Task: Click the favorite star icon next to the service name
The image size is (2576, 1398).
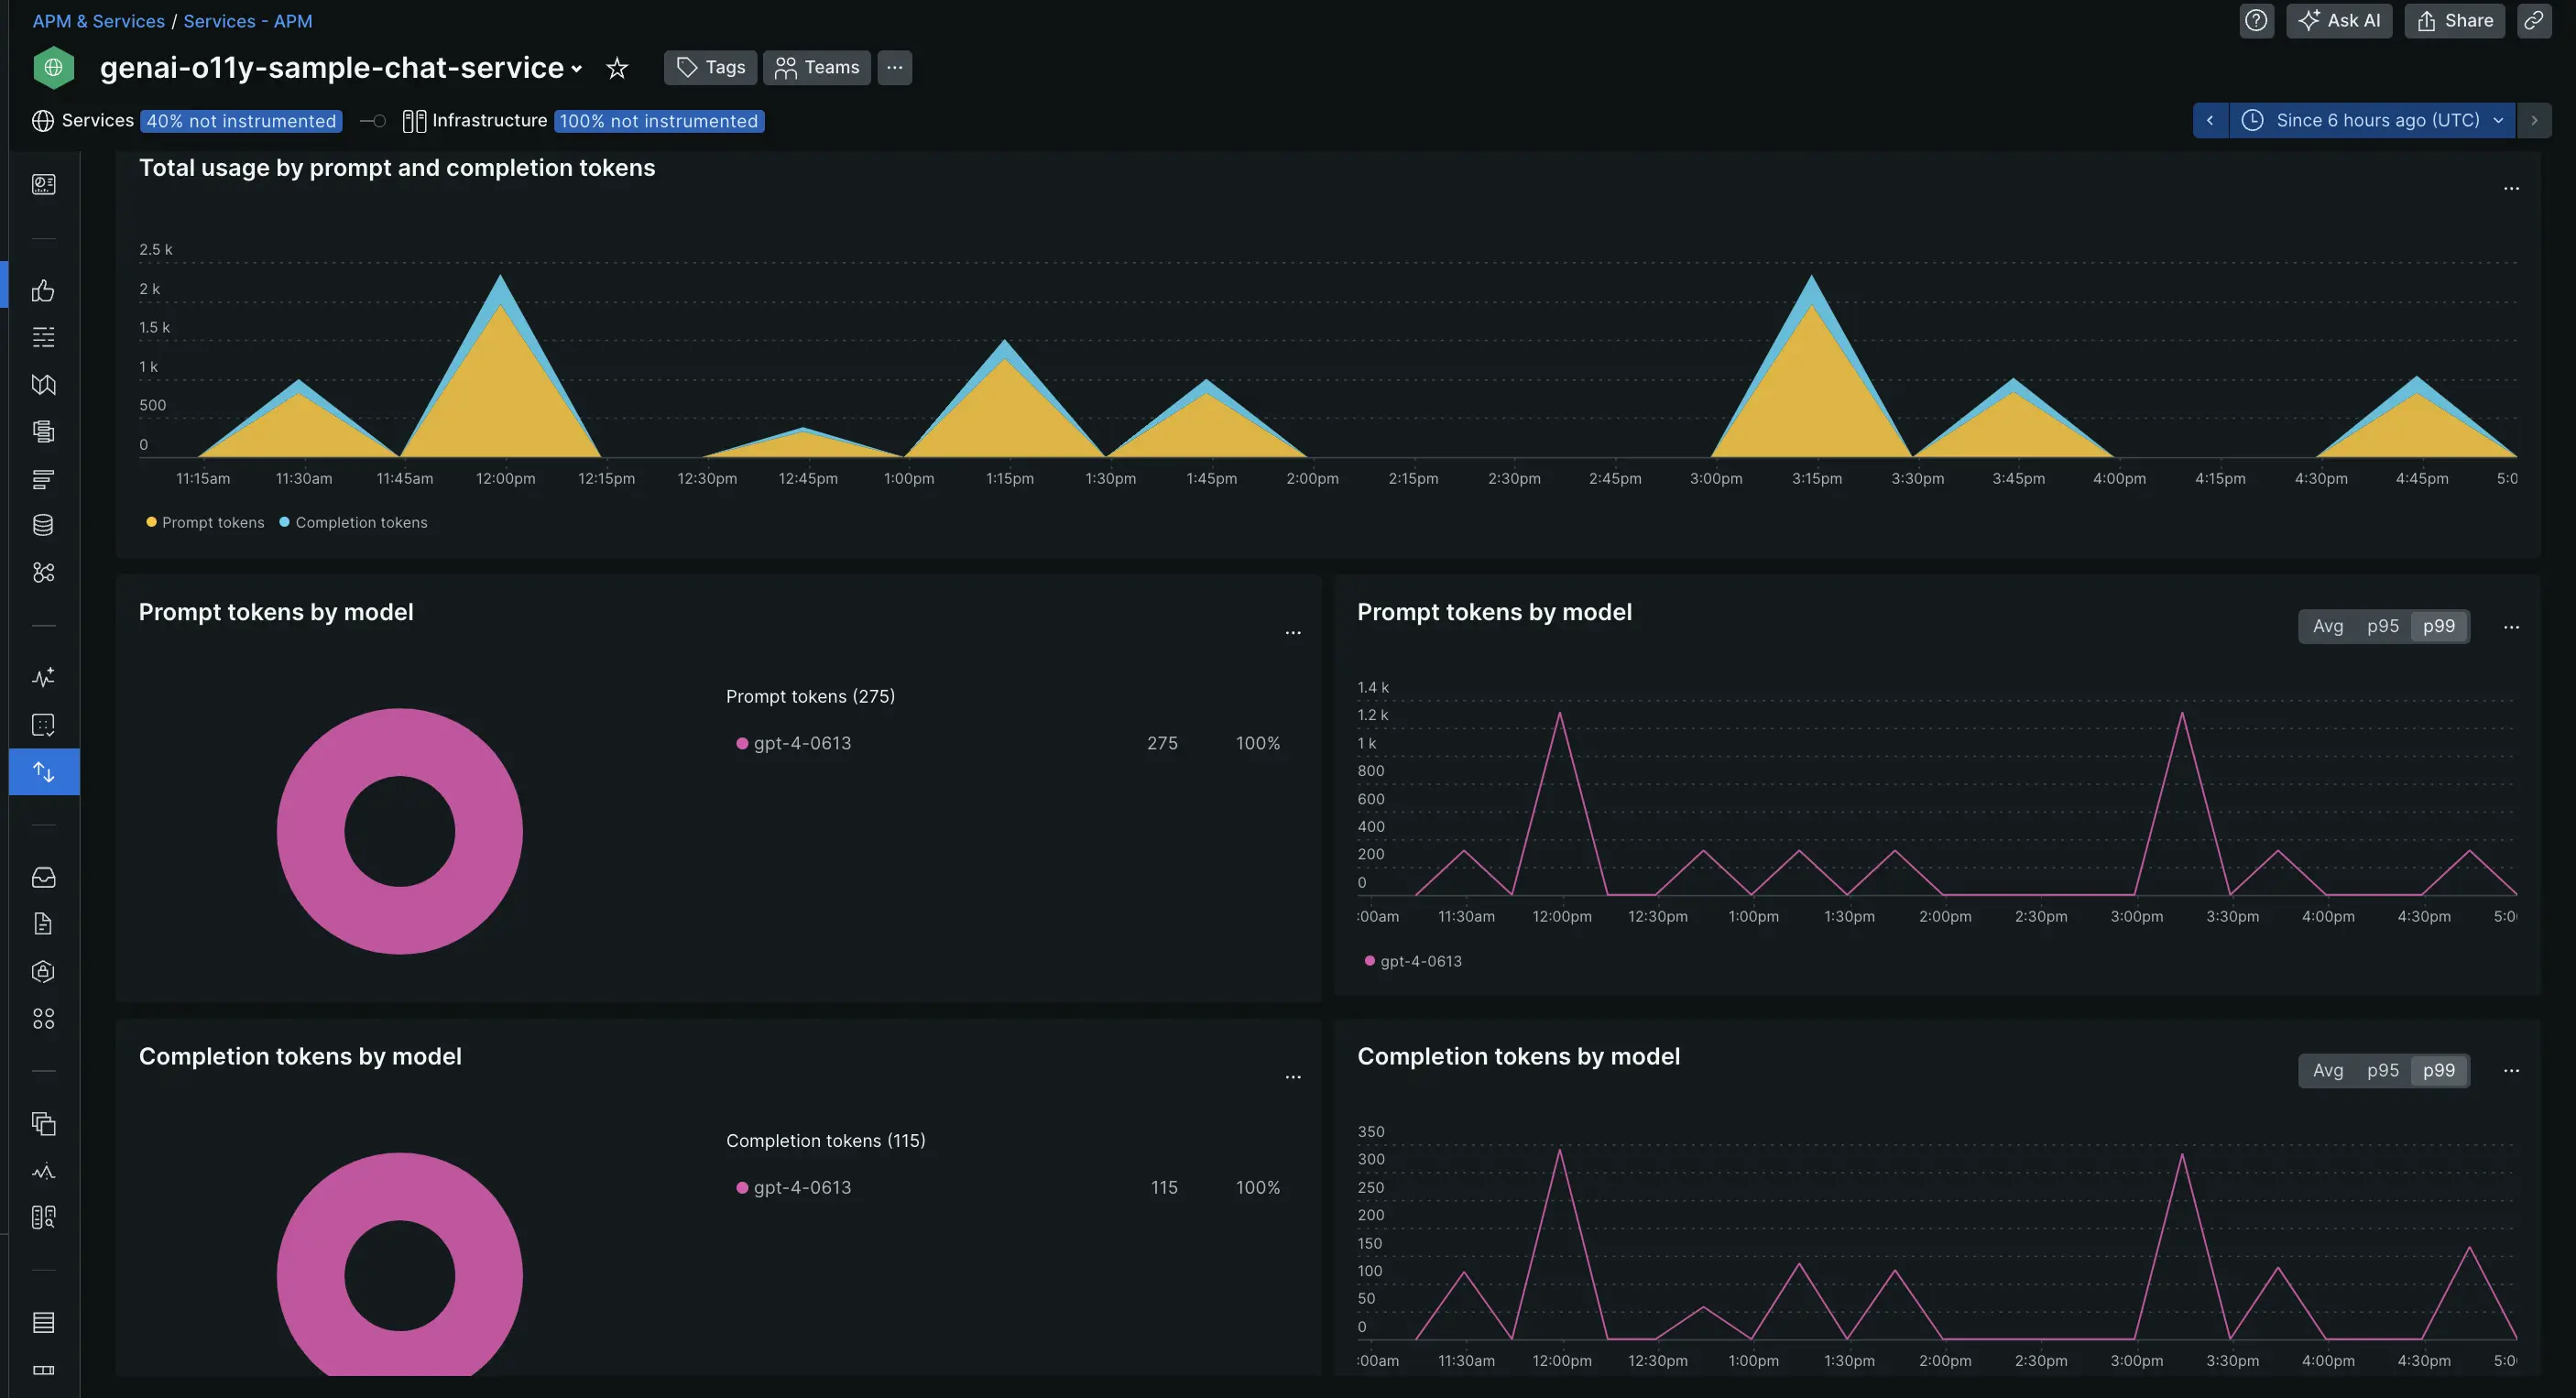Action: pos(617,68)
